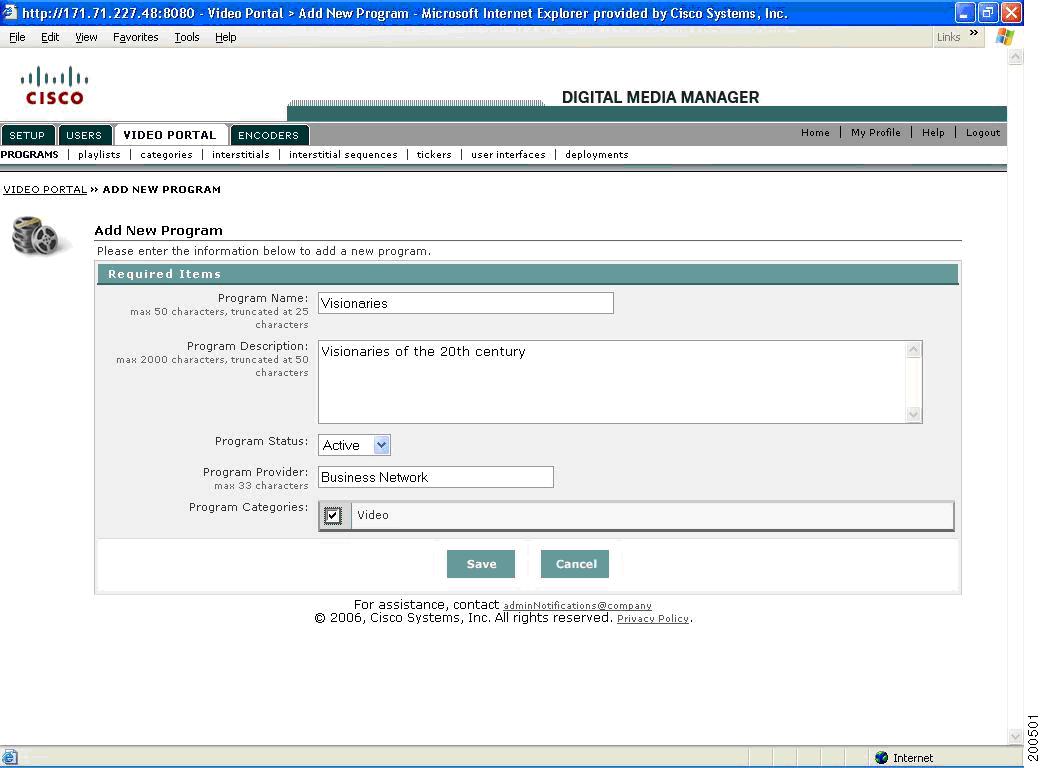This screenshot has height=768, width=1042.
Task: Click the Cisco logo
Action: [x=54, y=86]
